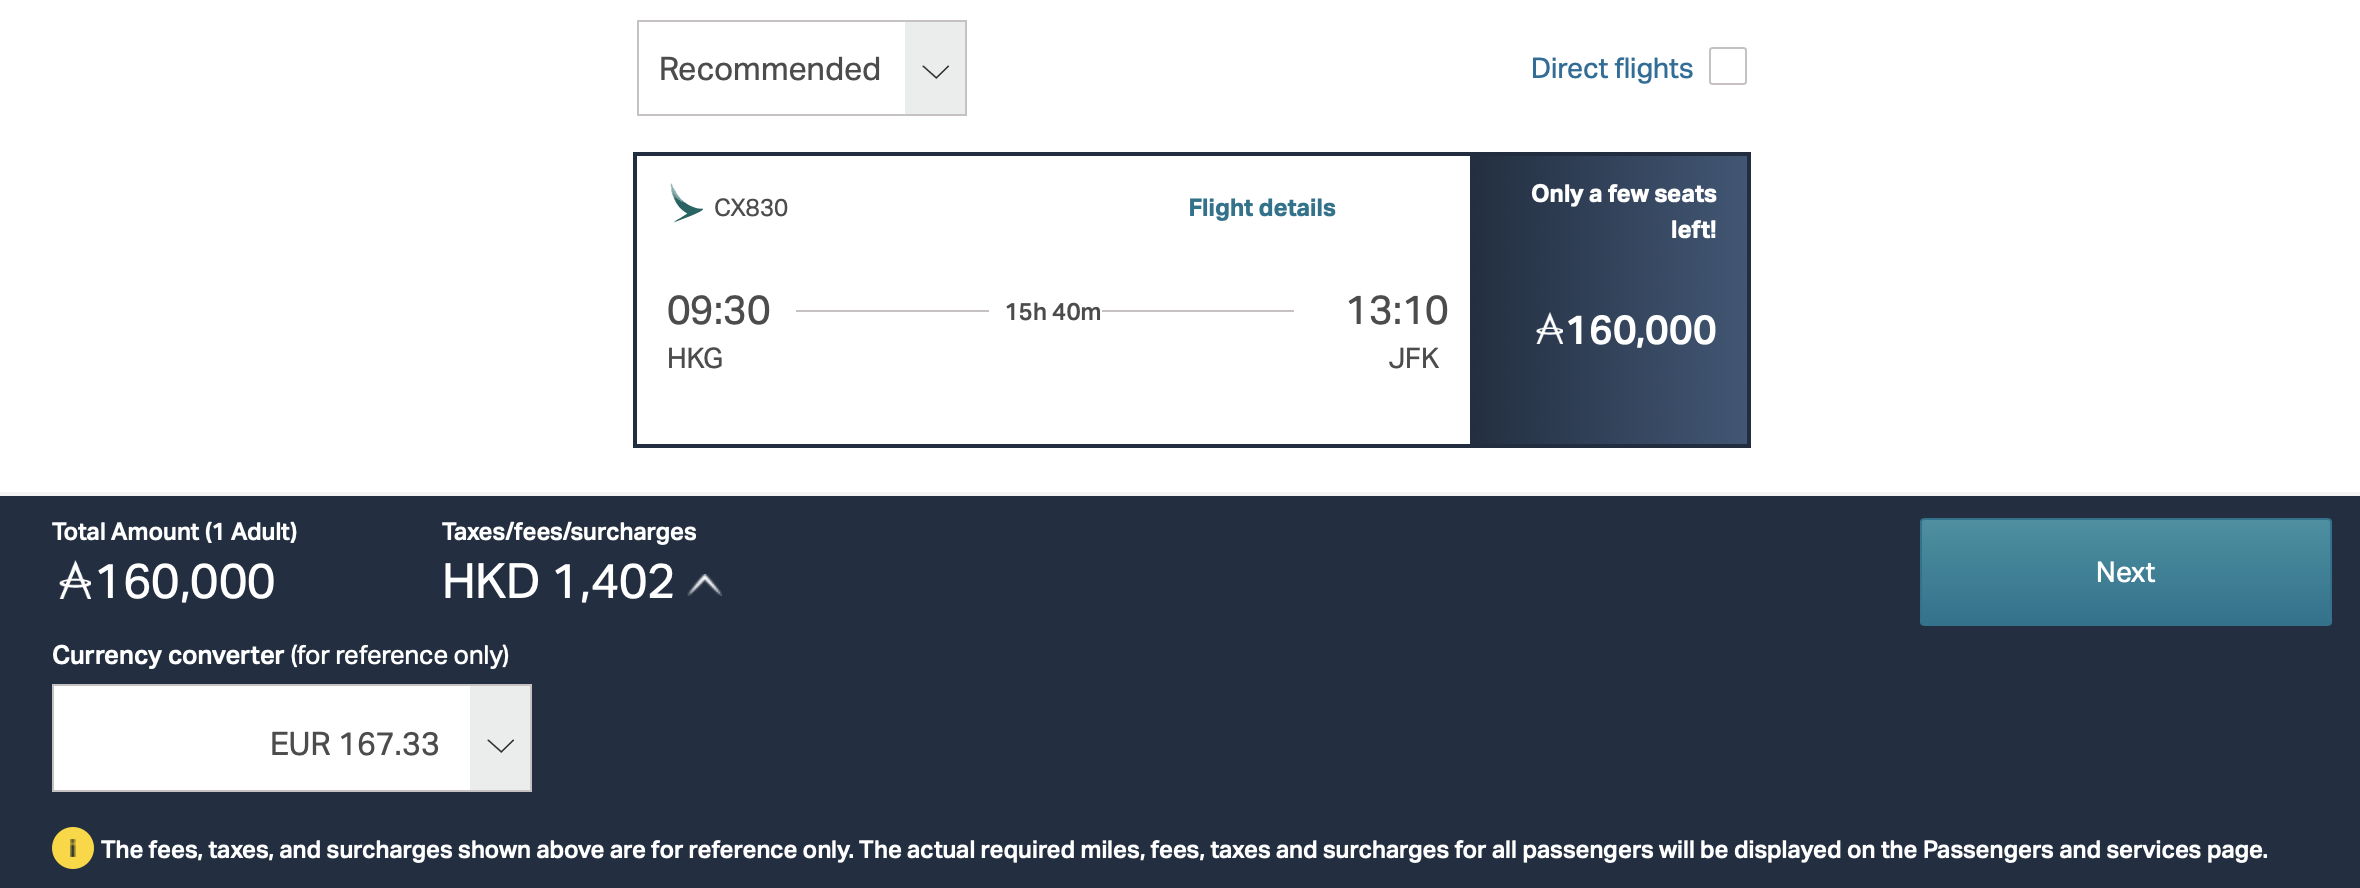Open the Recommended sort dropdown
The width and height of the screenshot is (2360, 888).
[x=801, y=68]
